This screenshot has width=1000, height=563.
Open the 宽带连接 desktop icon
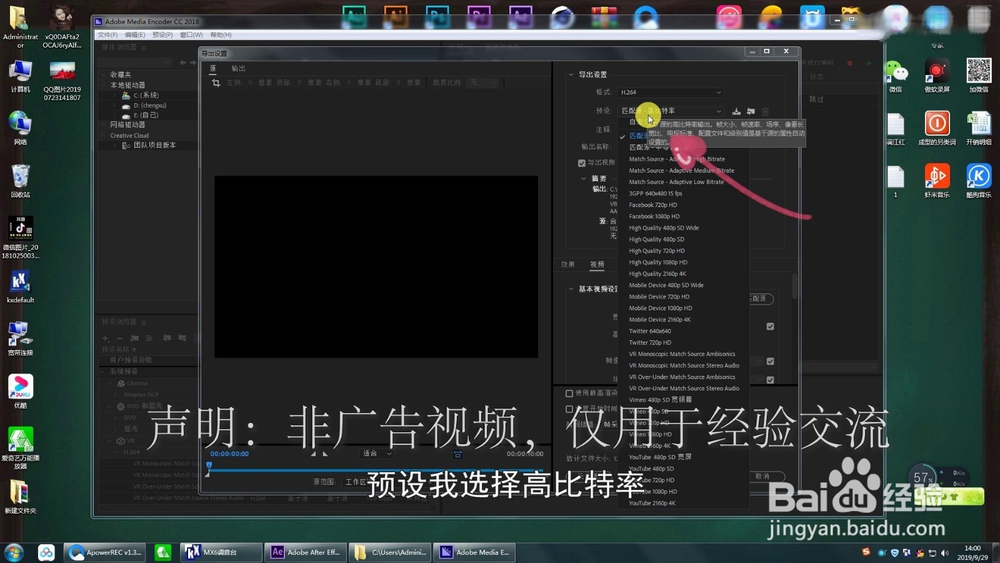pos(20,339)
